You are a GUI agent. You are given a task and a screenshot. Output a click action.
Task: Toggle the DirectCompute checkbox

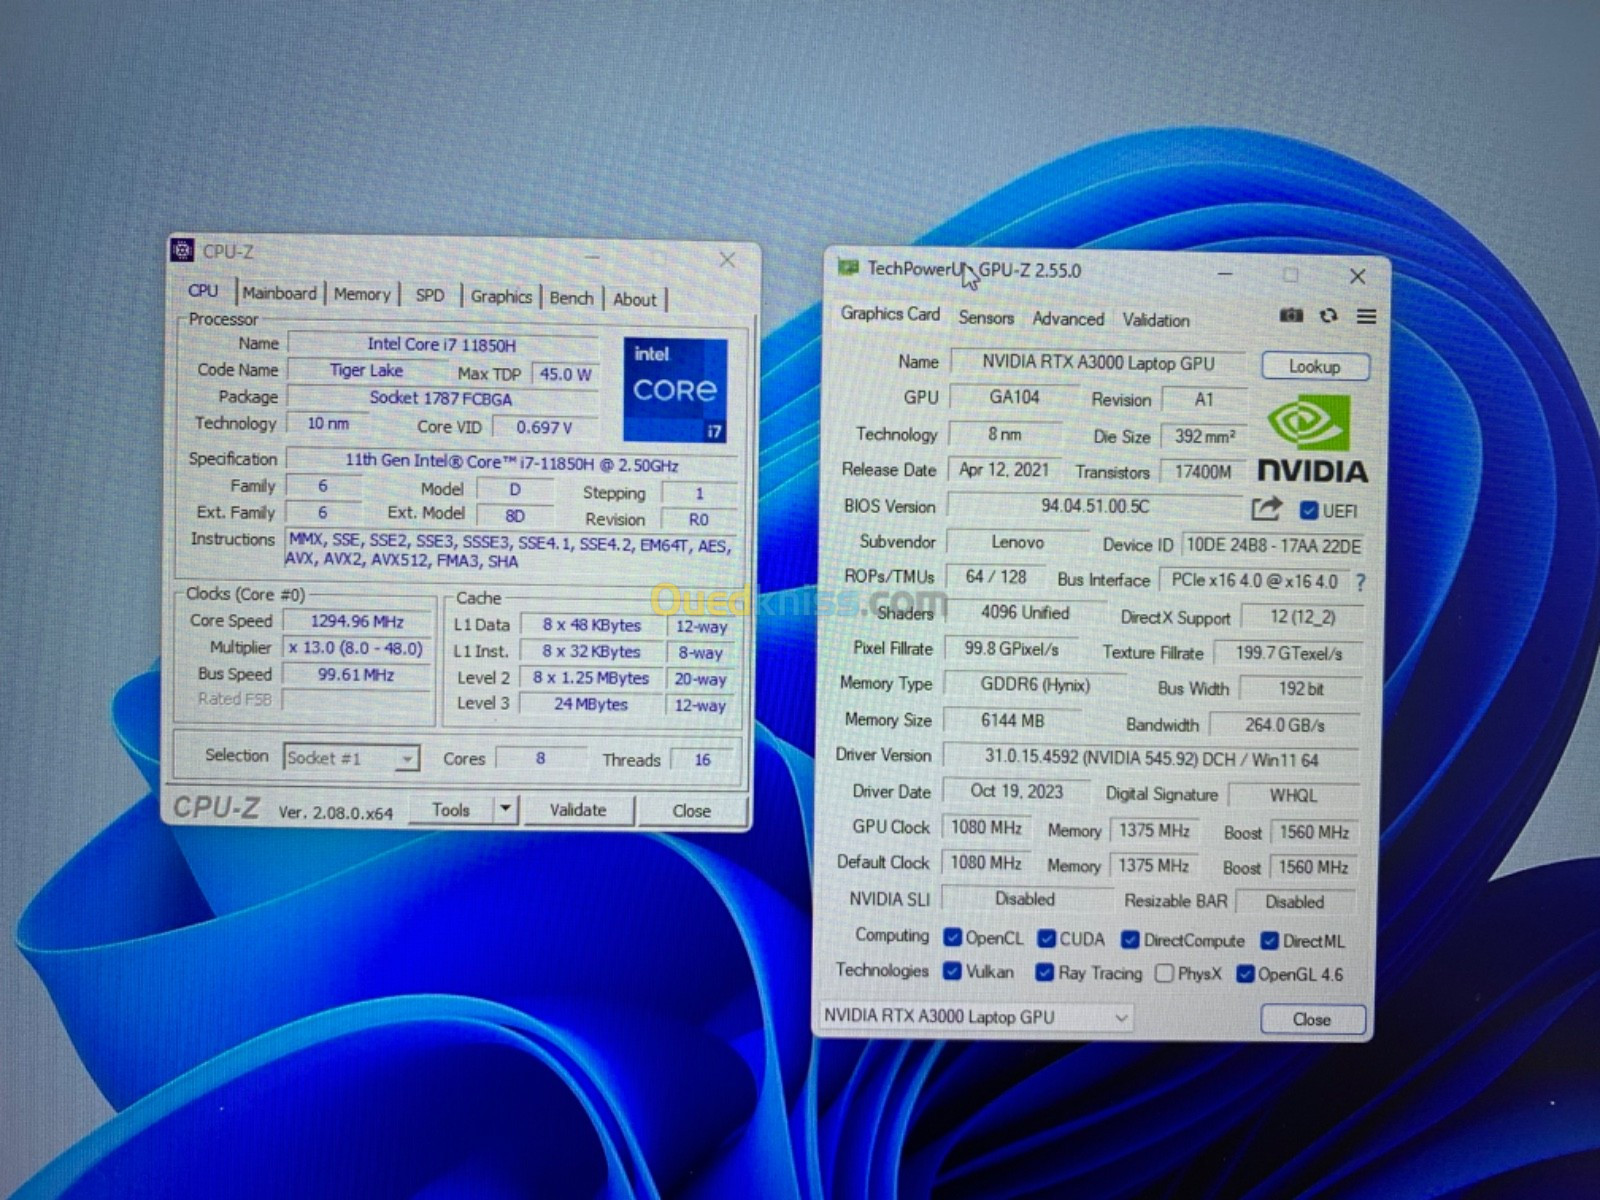(x=1130, y=940)
